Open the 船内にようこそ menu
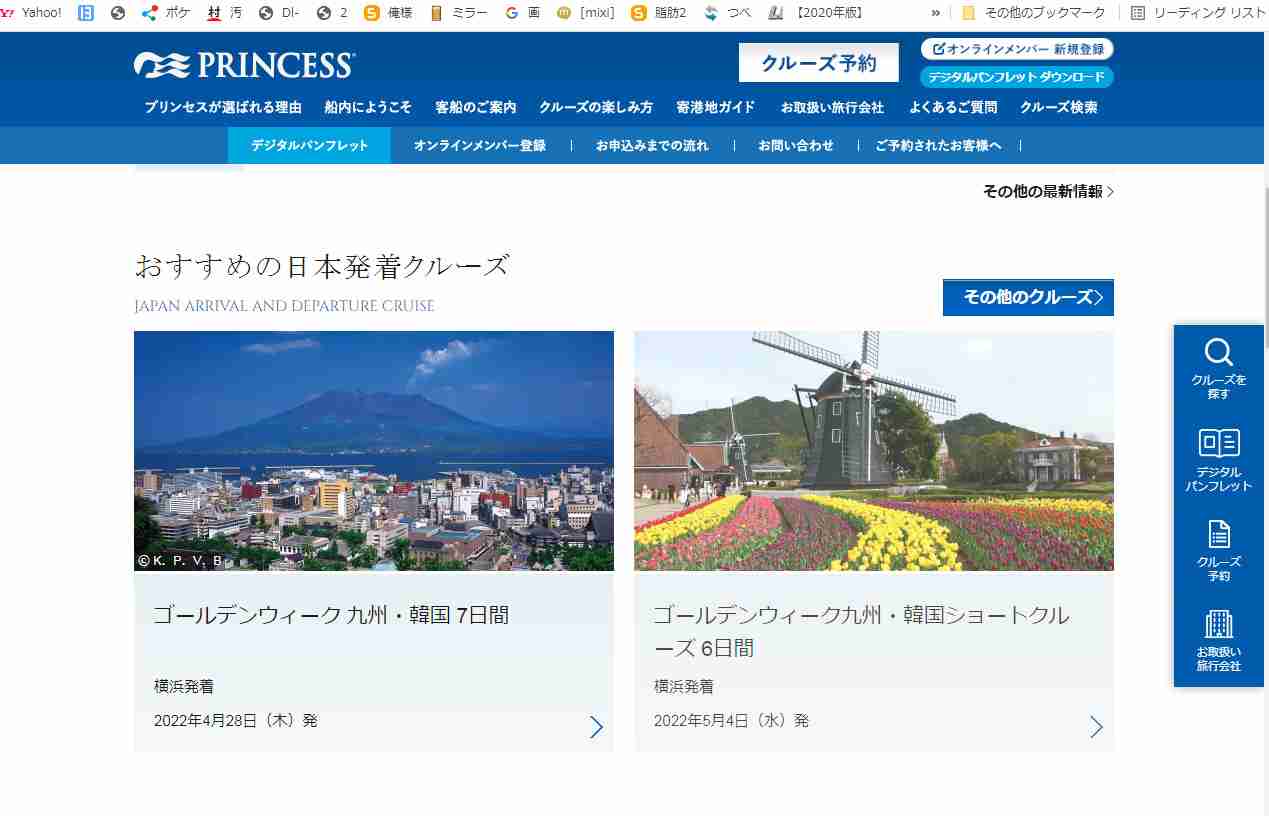 pyautogui.click(x=368, y=107)
